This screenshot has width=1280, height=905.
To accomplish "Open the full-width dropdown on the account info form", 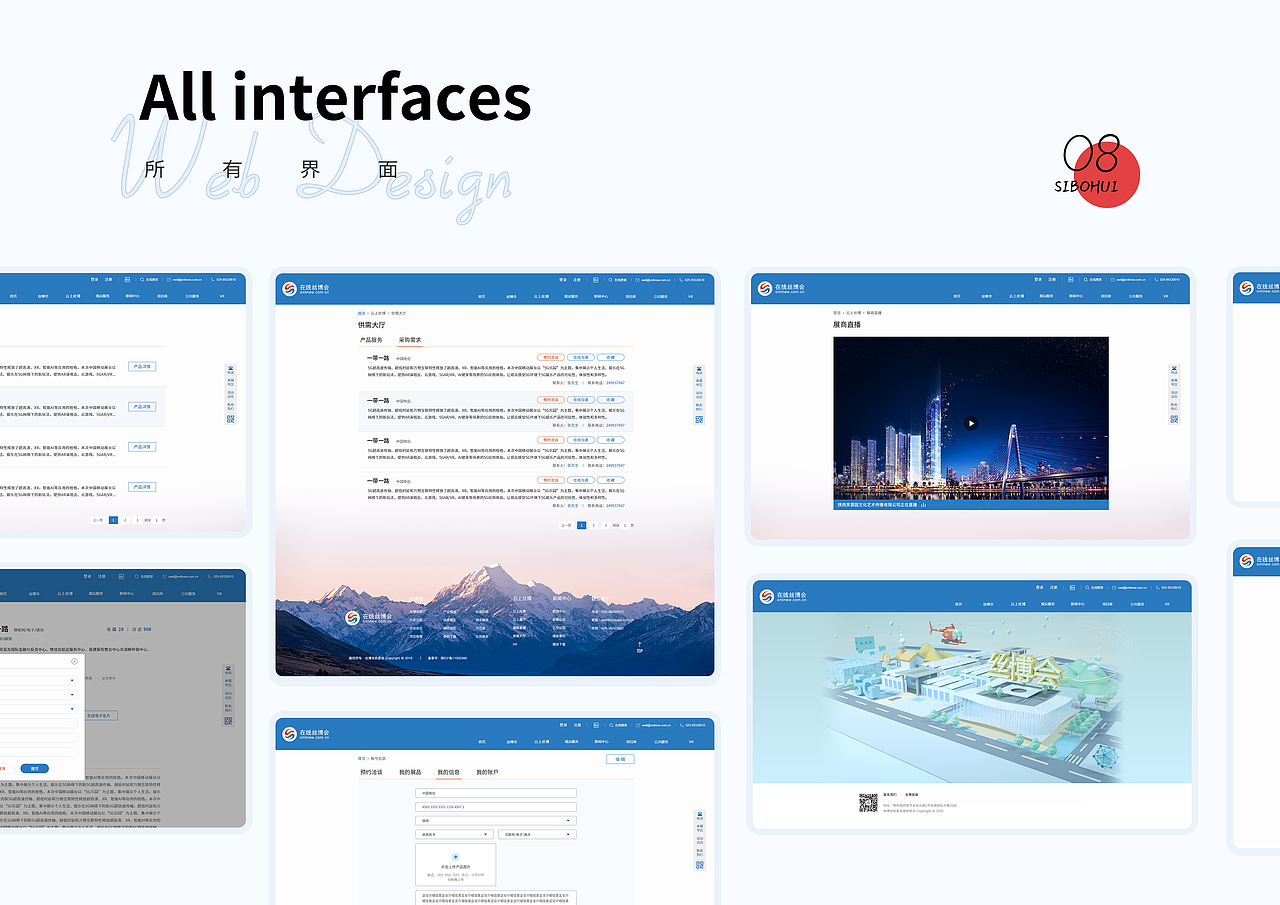I will [x=496, y=821].
